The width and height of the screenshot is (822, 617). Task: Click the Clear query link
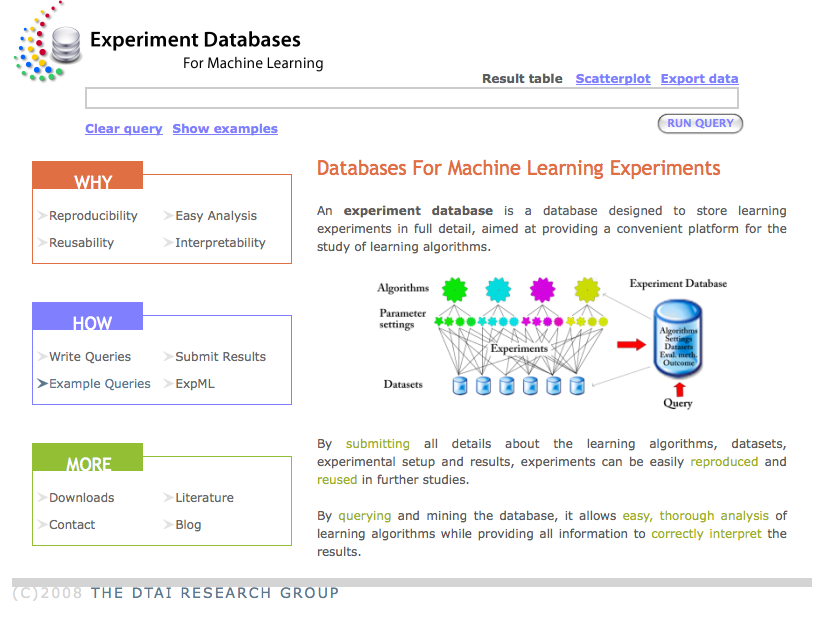(123, 129)
